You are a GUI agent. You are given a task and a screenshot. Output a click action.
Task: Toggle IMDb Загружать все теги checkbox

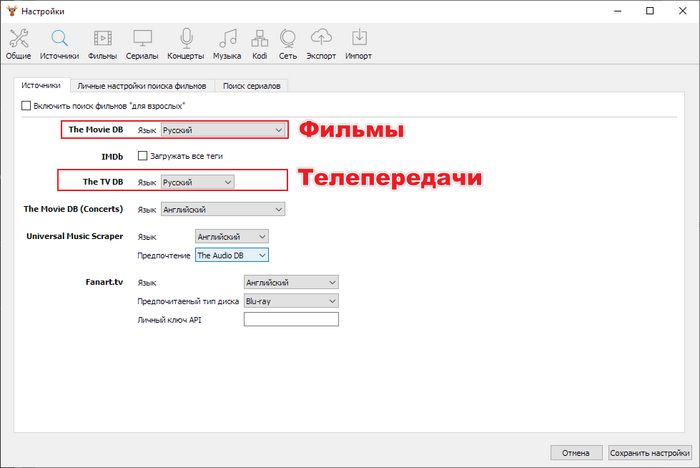pos(143,156)
